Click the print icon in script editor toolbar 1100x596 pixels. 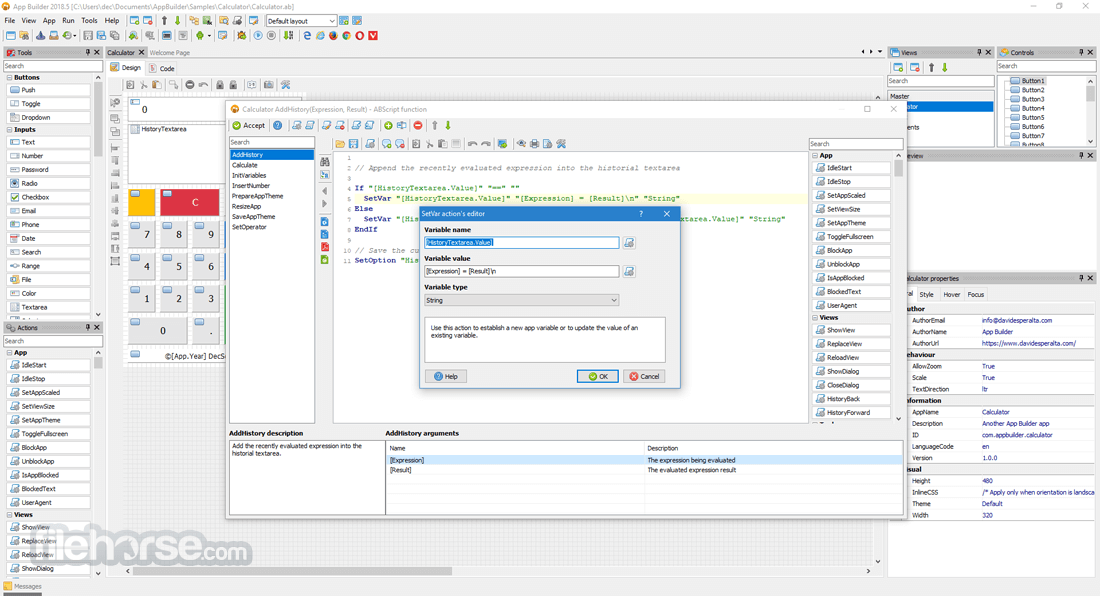(x=535, y=144)
